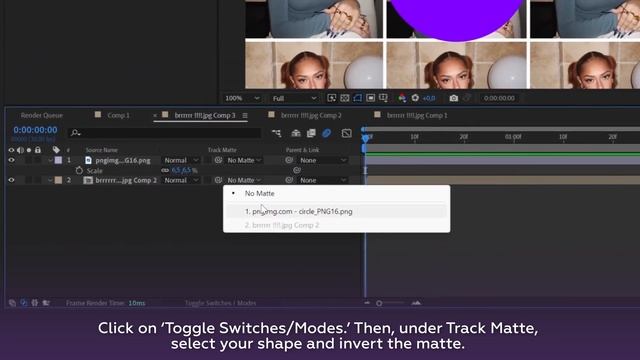
Task: Click the Reset Exposure icon
Action: (x=415, y=98)
